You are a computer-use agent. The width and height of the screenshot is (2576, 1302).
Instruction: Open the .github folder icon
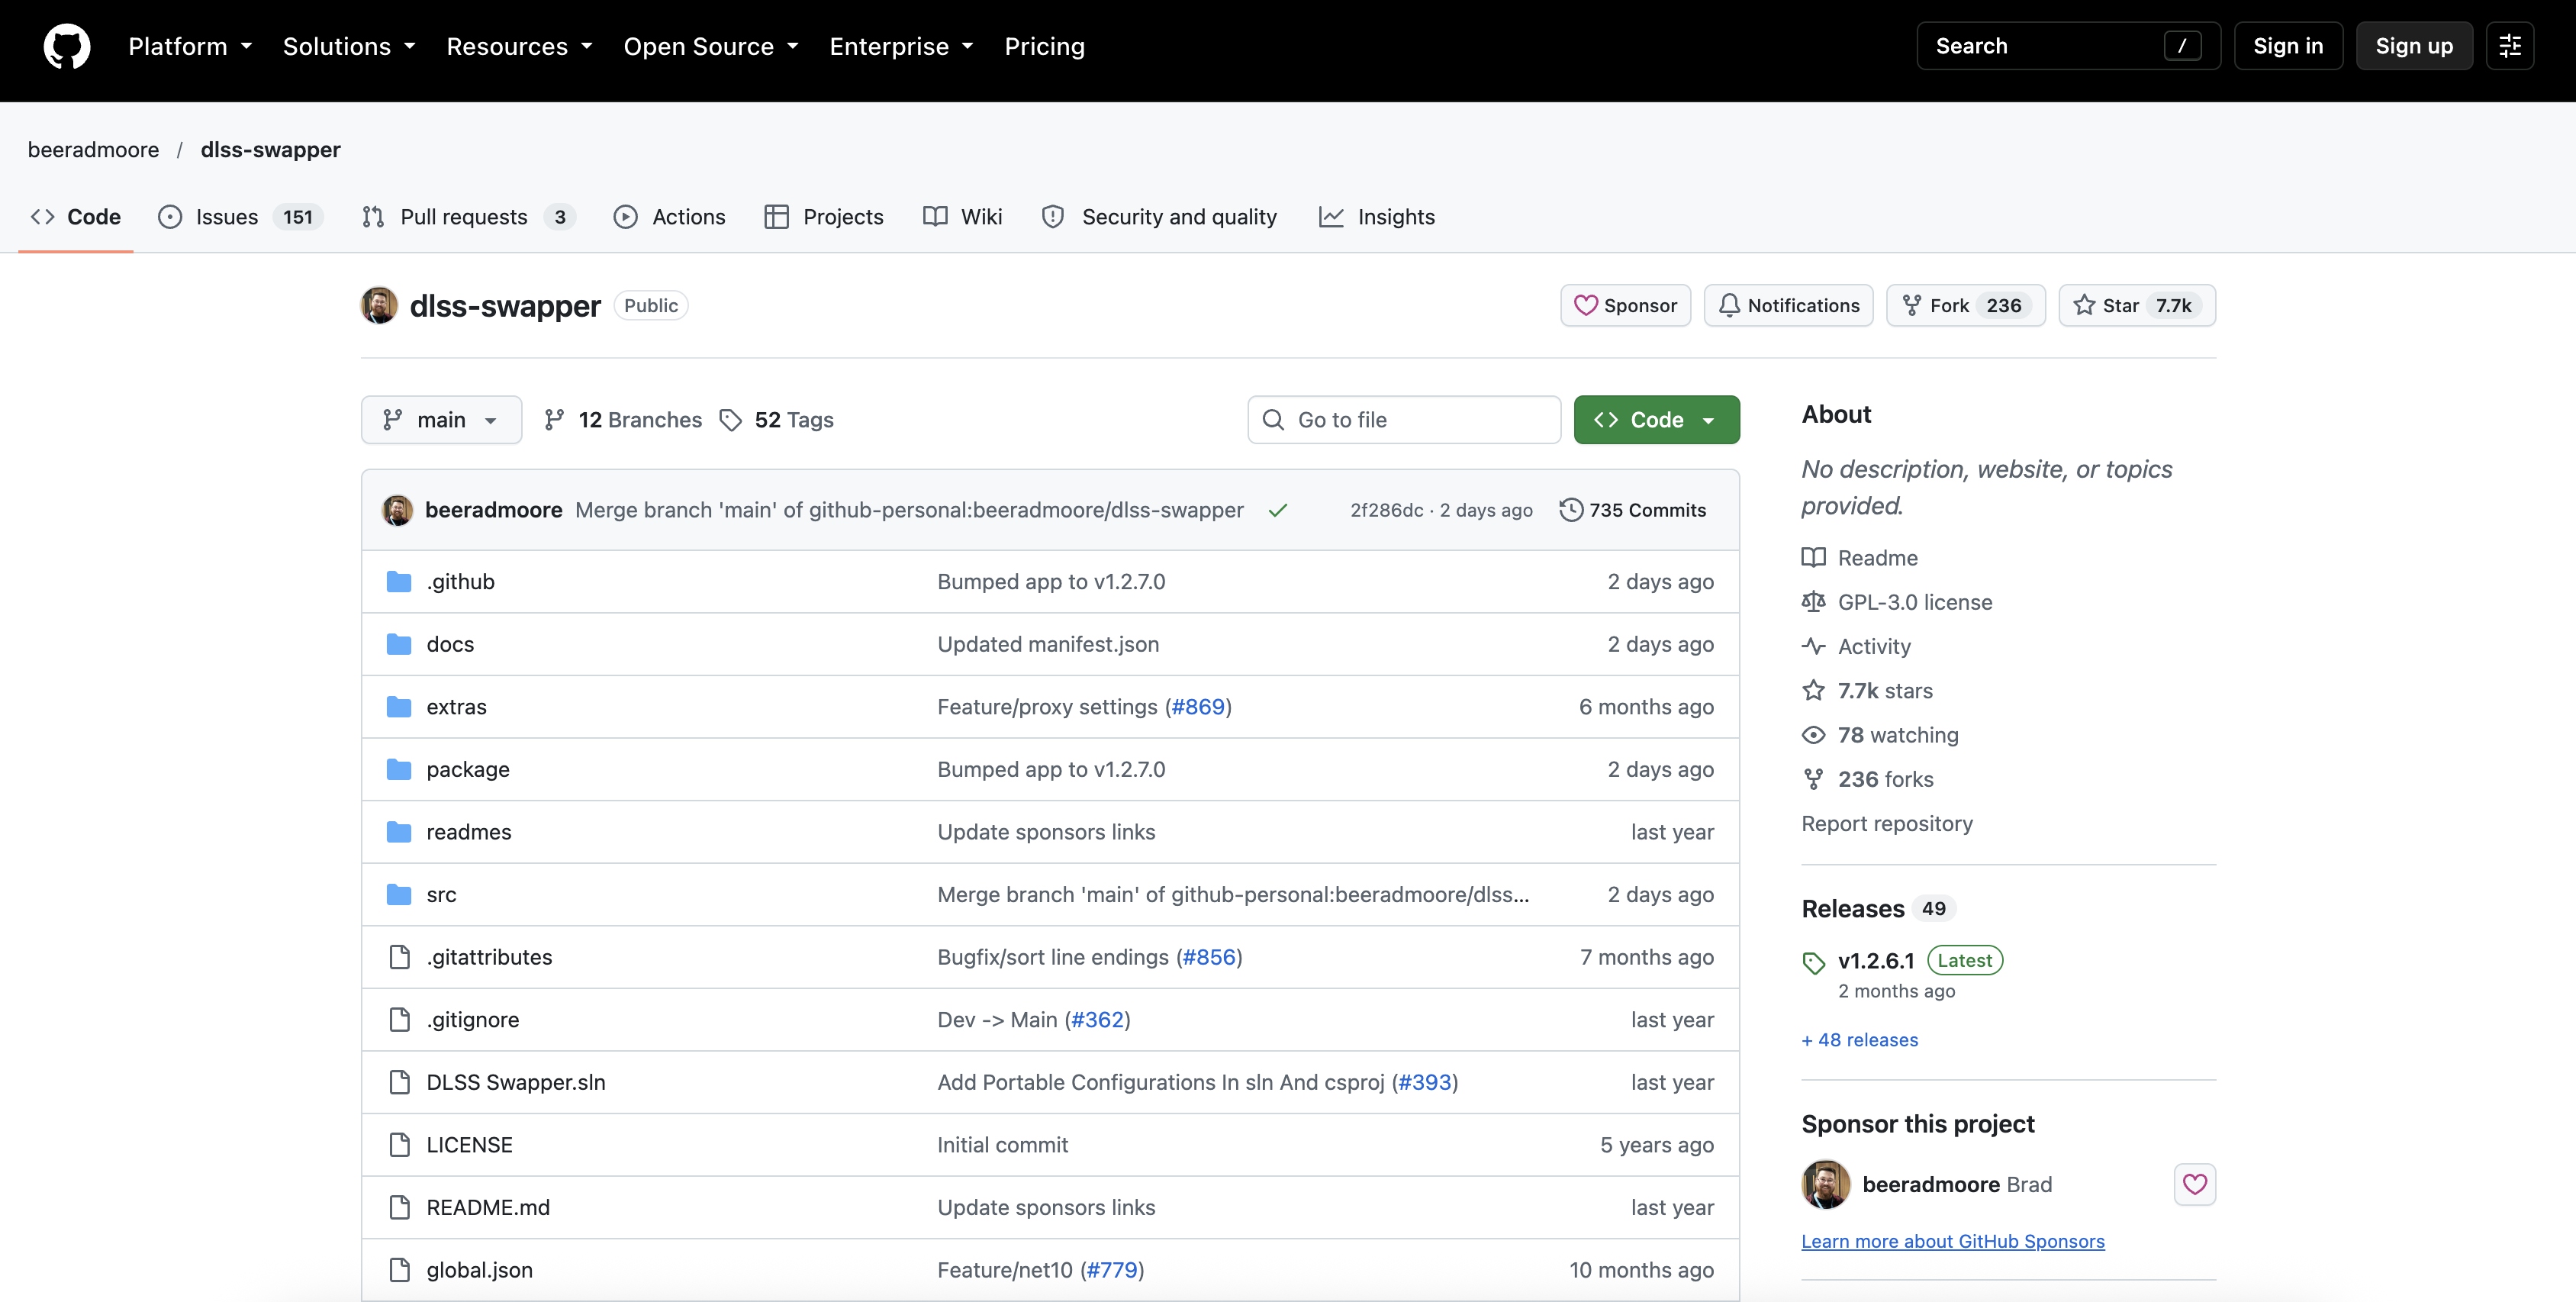(399, 582)
